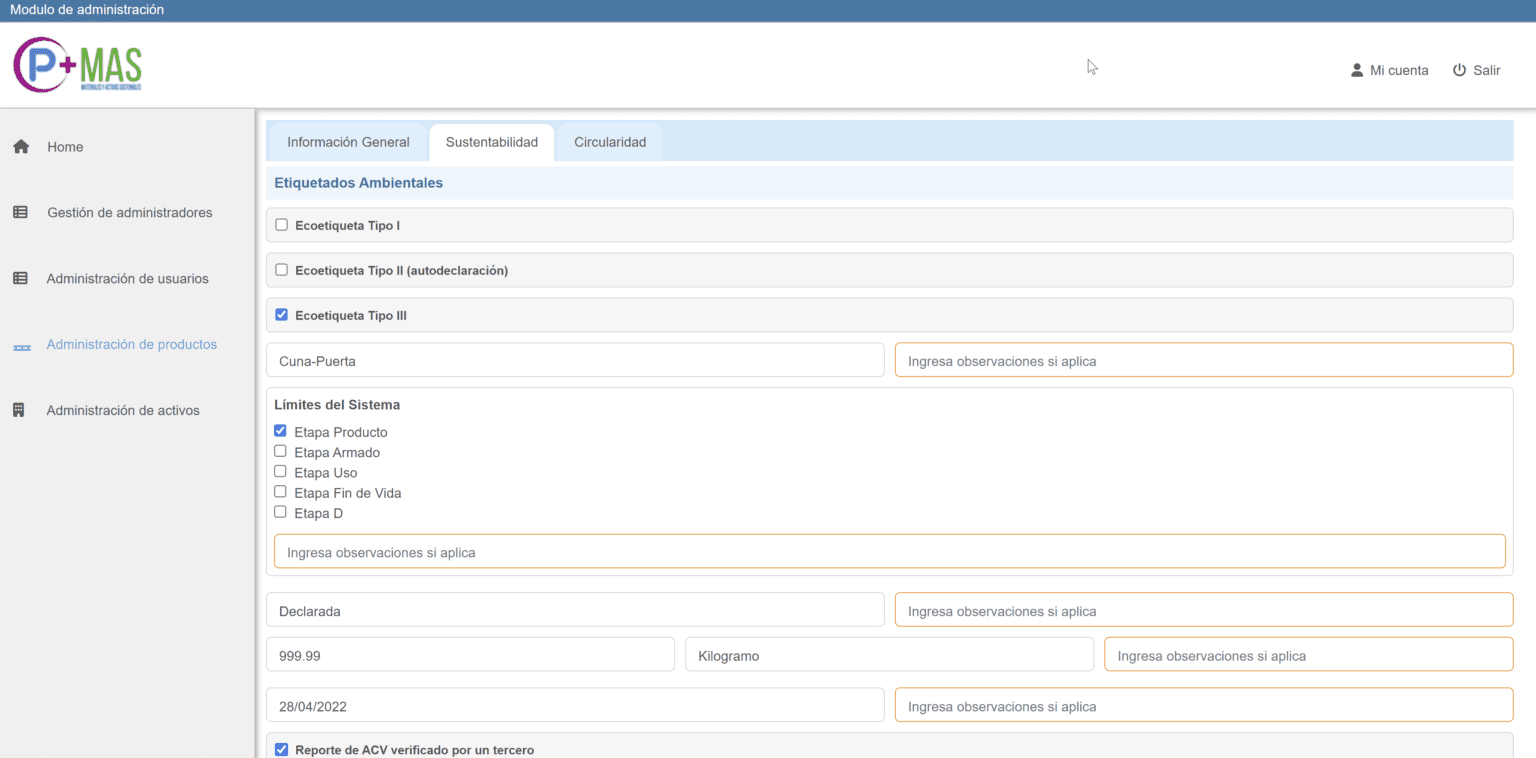Viewport: 1536px width, 758px height.
Task: Open Administración de activos from sidebar
Action: point(122,411)
